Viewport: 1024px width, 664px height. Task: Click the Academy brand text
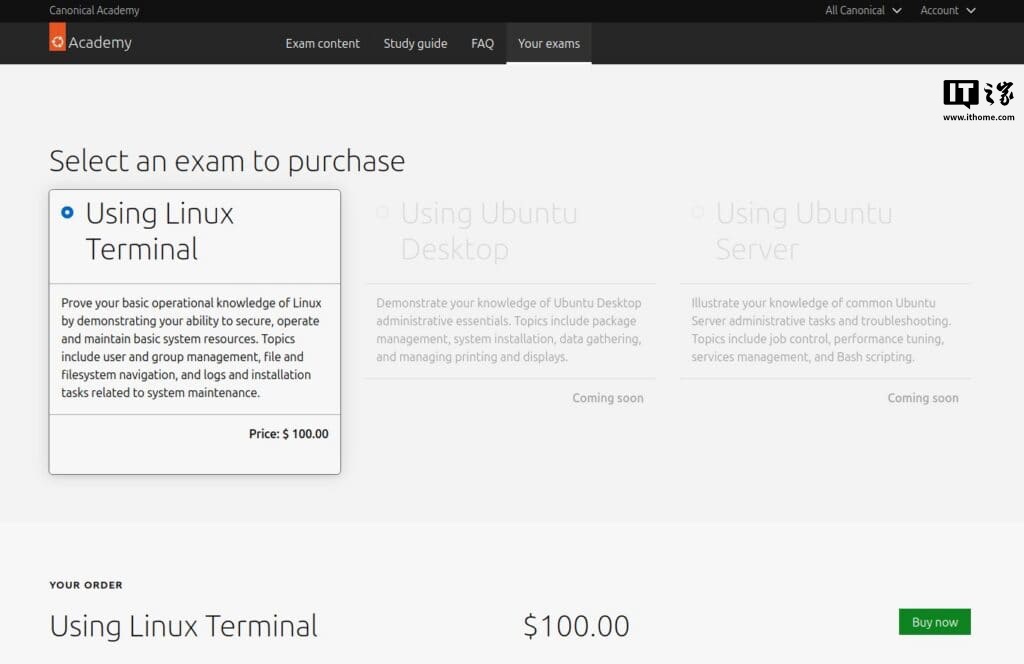coord(100,43)
